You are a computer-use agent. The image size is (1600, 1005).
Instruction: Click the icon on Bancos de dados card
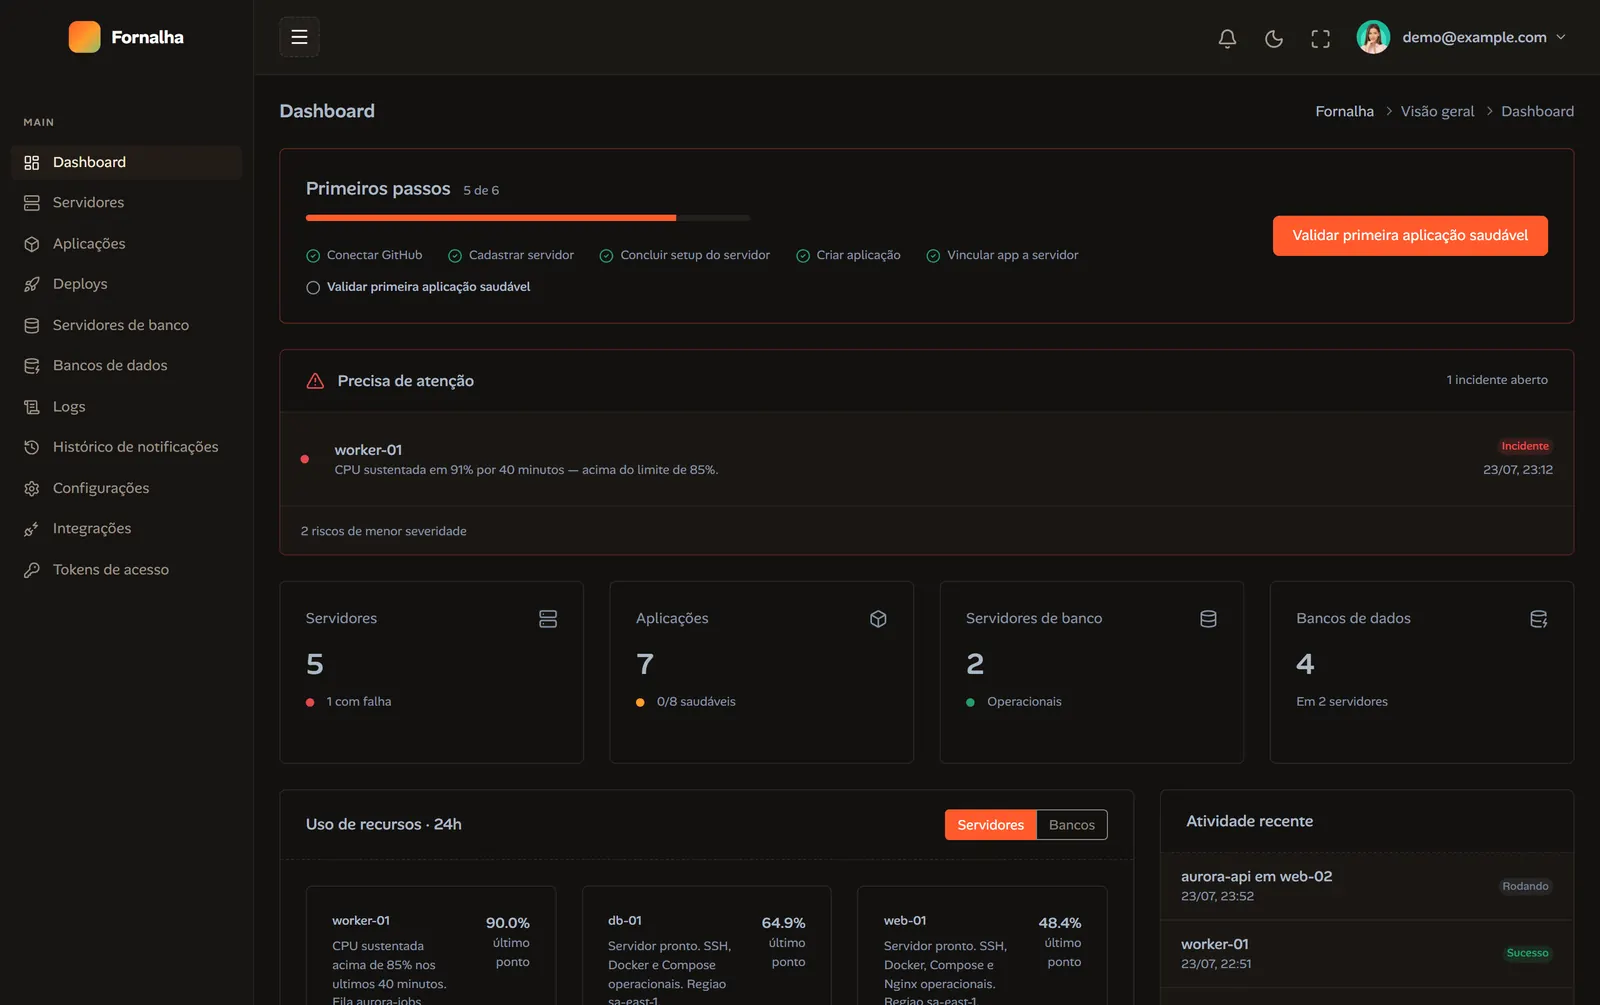tap(1538, 619)
